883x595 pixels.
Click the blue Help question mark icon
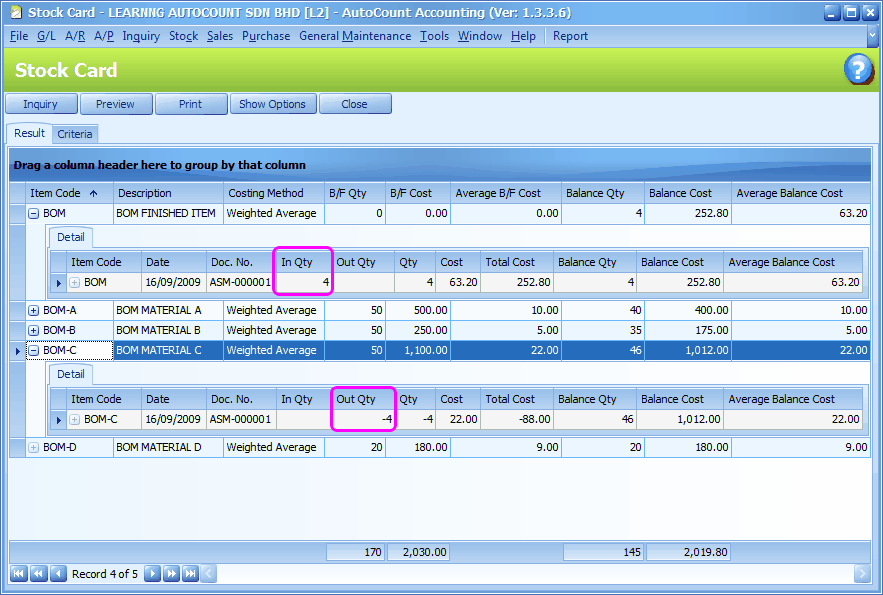[x=858, y=70]
